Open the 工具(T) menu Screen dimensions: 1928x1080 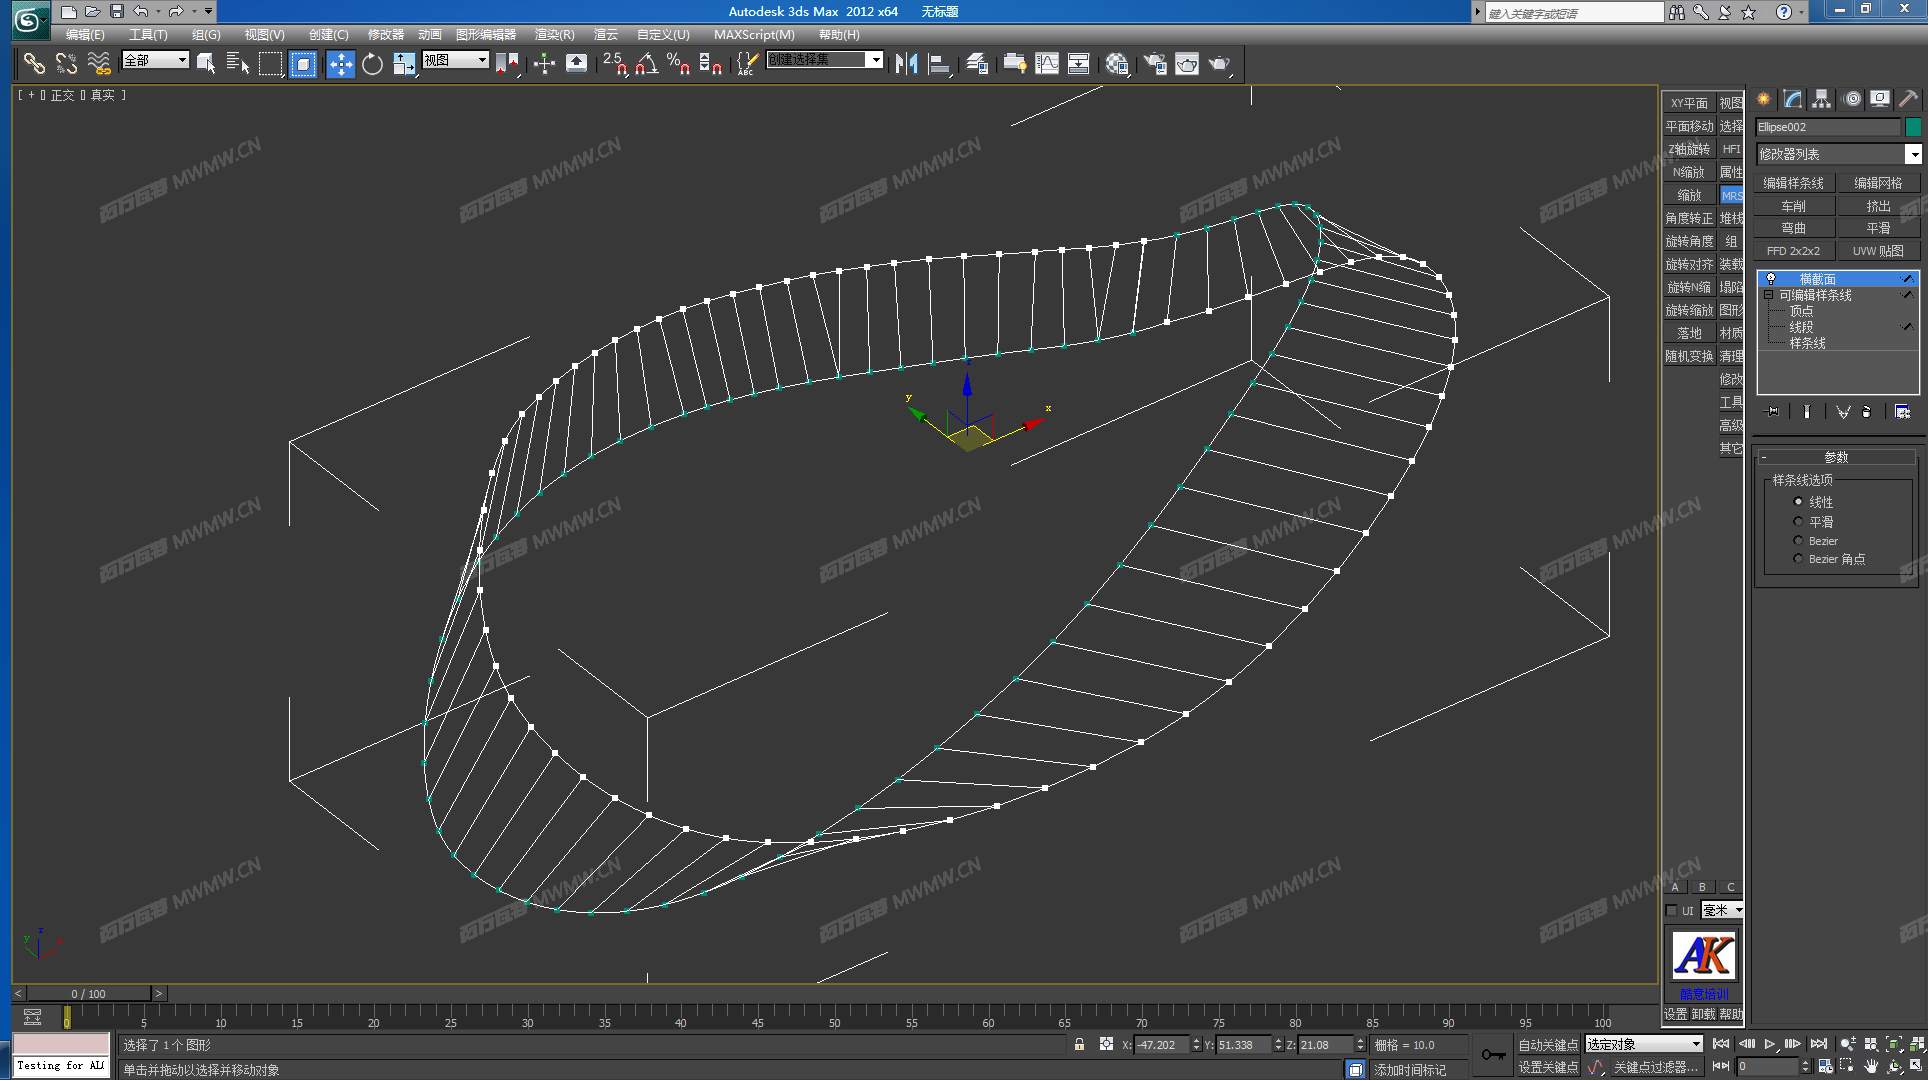[x=148, y=34]
